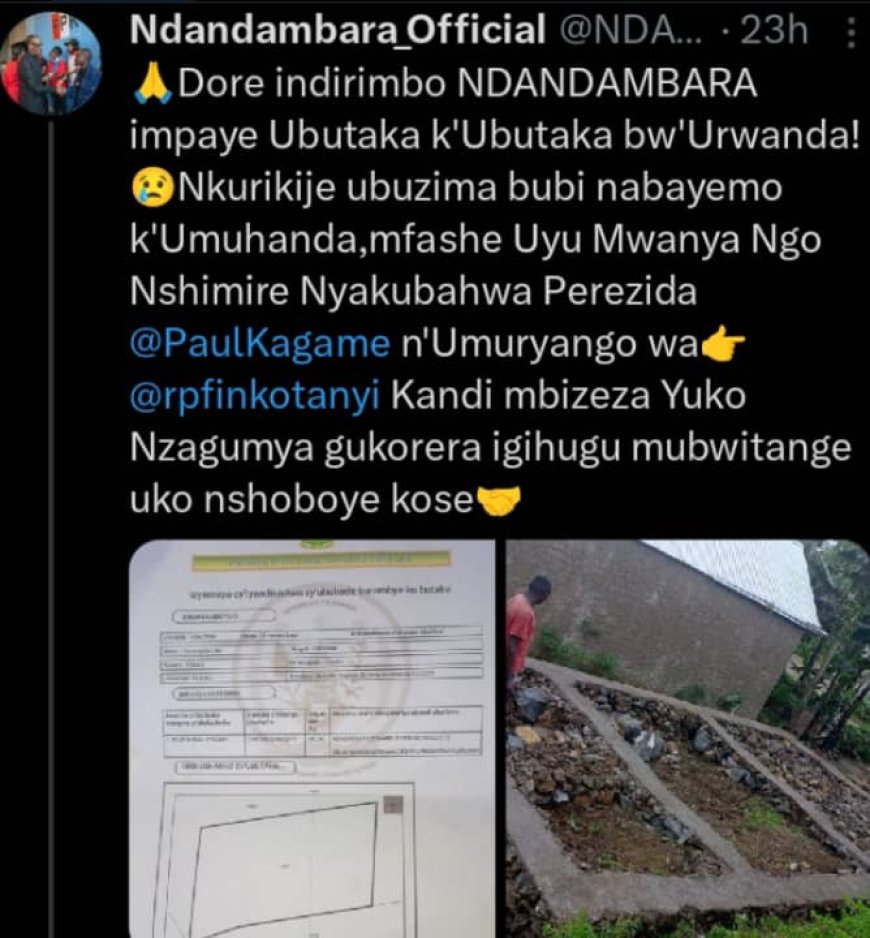Click the Ndandambara_Official display name

pos(337,30)
